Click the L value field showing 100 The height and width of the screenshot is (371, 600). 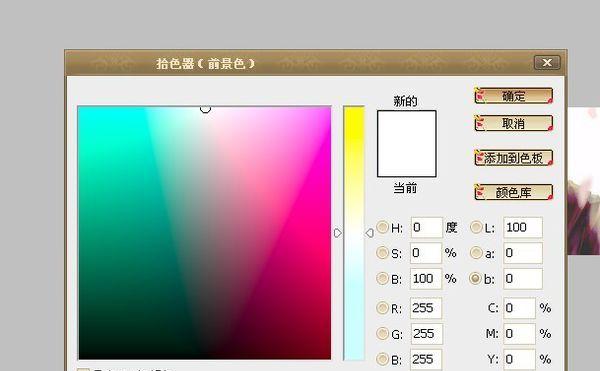[x=523, y=228]
